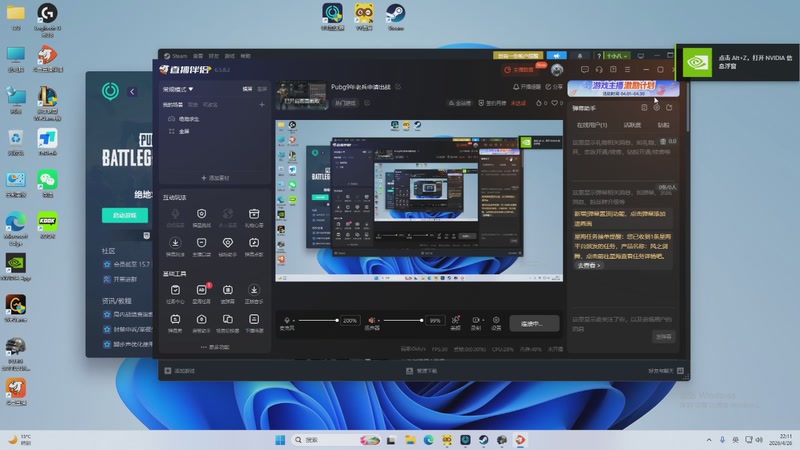The width and height of the screenshot is (800, 450).
Task: Click the 99% speaker volume field
Action: click(x=435, y=320)
